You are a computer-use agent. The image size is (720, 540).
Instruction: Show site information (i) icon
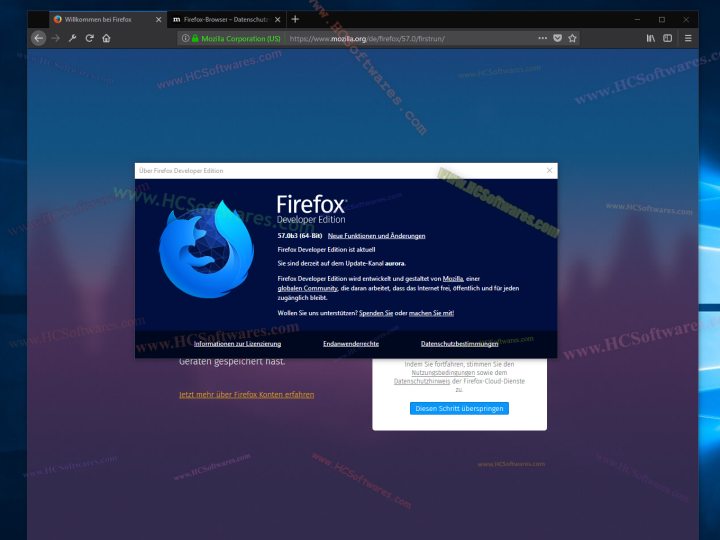tap(185, 39)
